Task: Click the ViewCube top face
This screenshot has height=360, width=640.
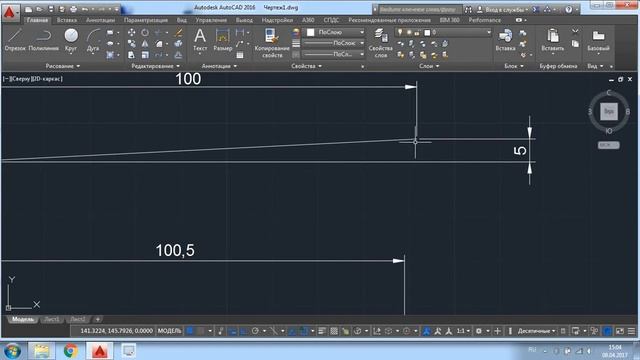Action: click(x=609, y=111)
